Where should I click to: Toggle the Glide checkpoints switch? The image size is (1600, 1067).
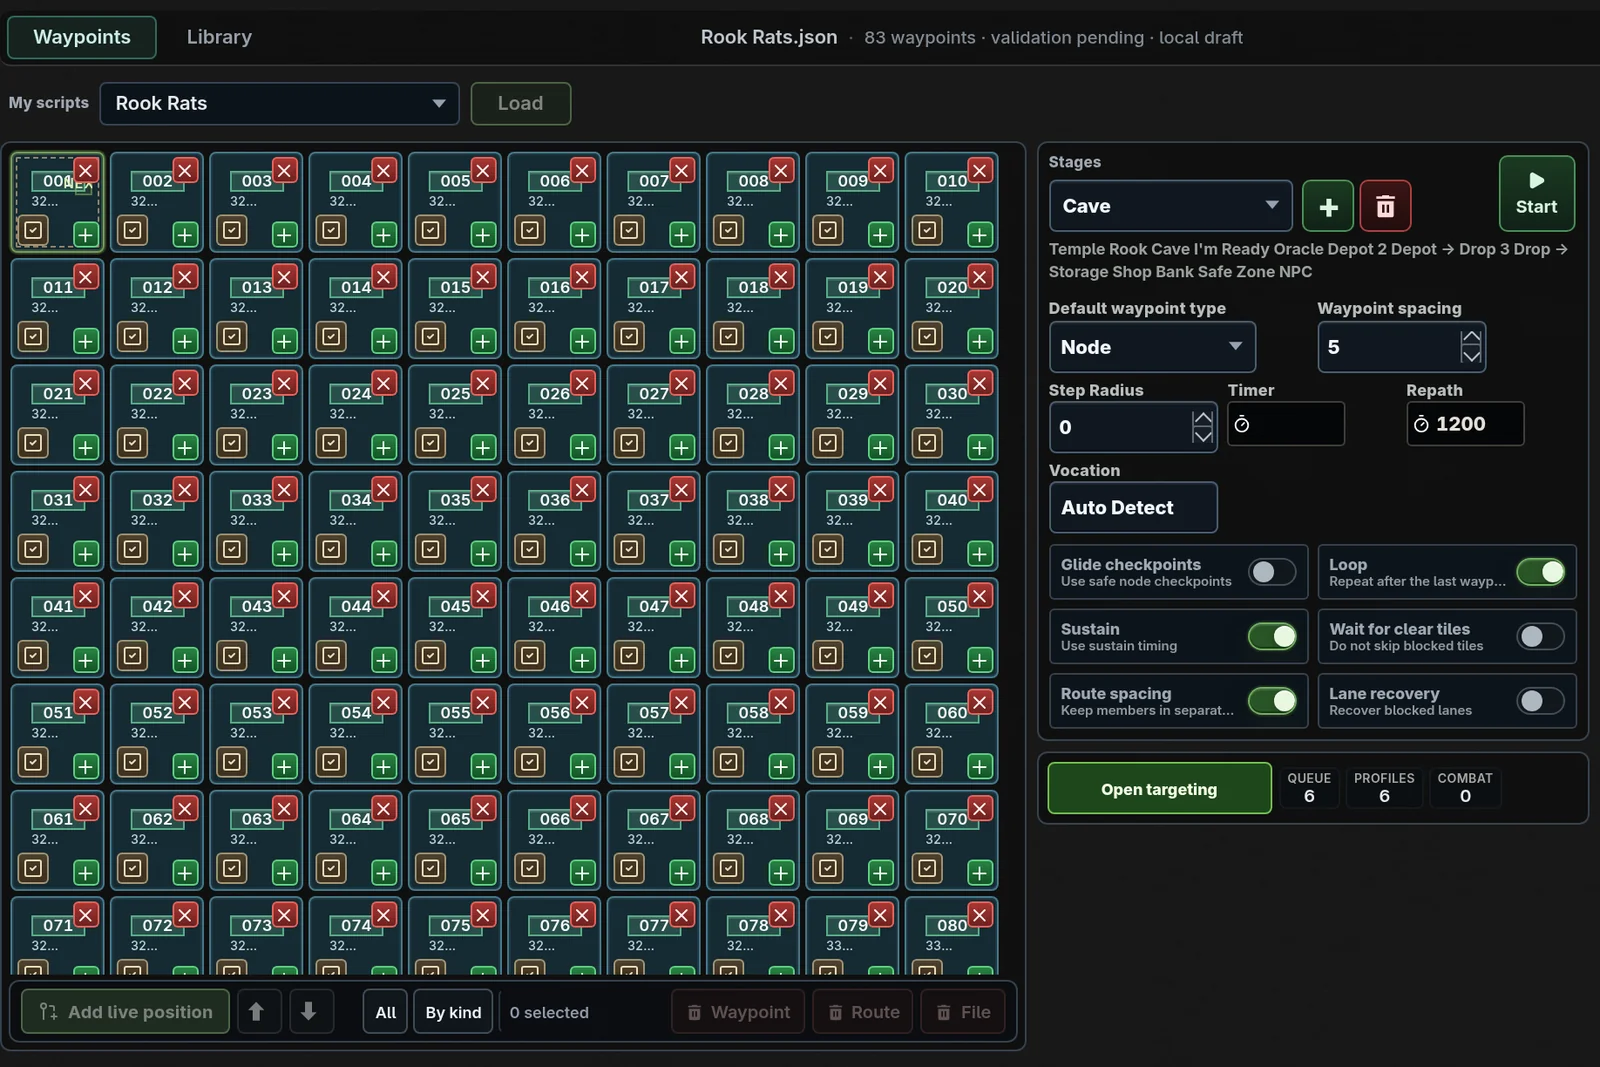coord(1272,572)
